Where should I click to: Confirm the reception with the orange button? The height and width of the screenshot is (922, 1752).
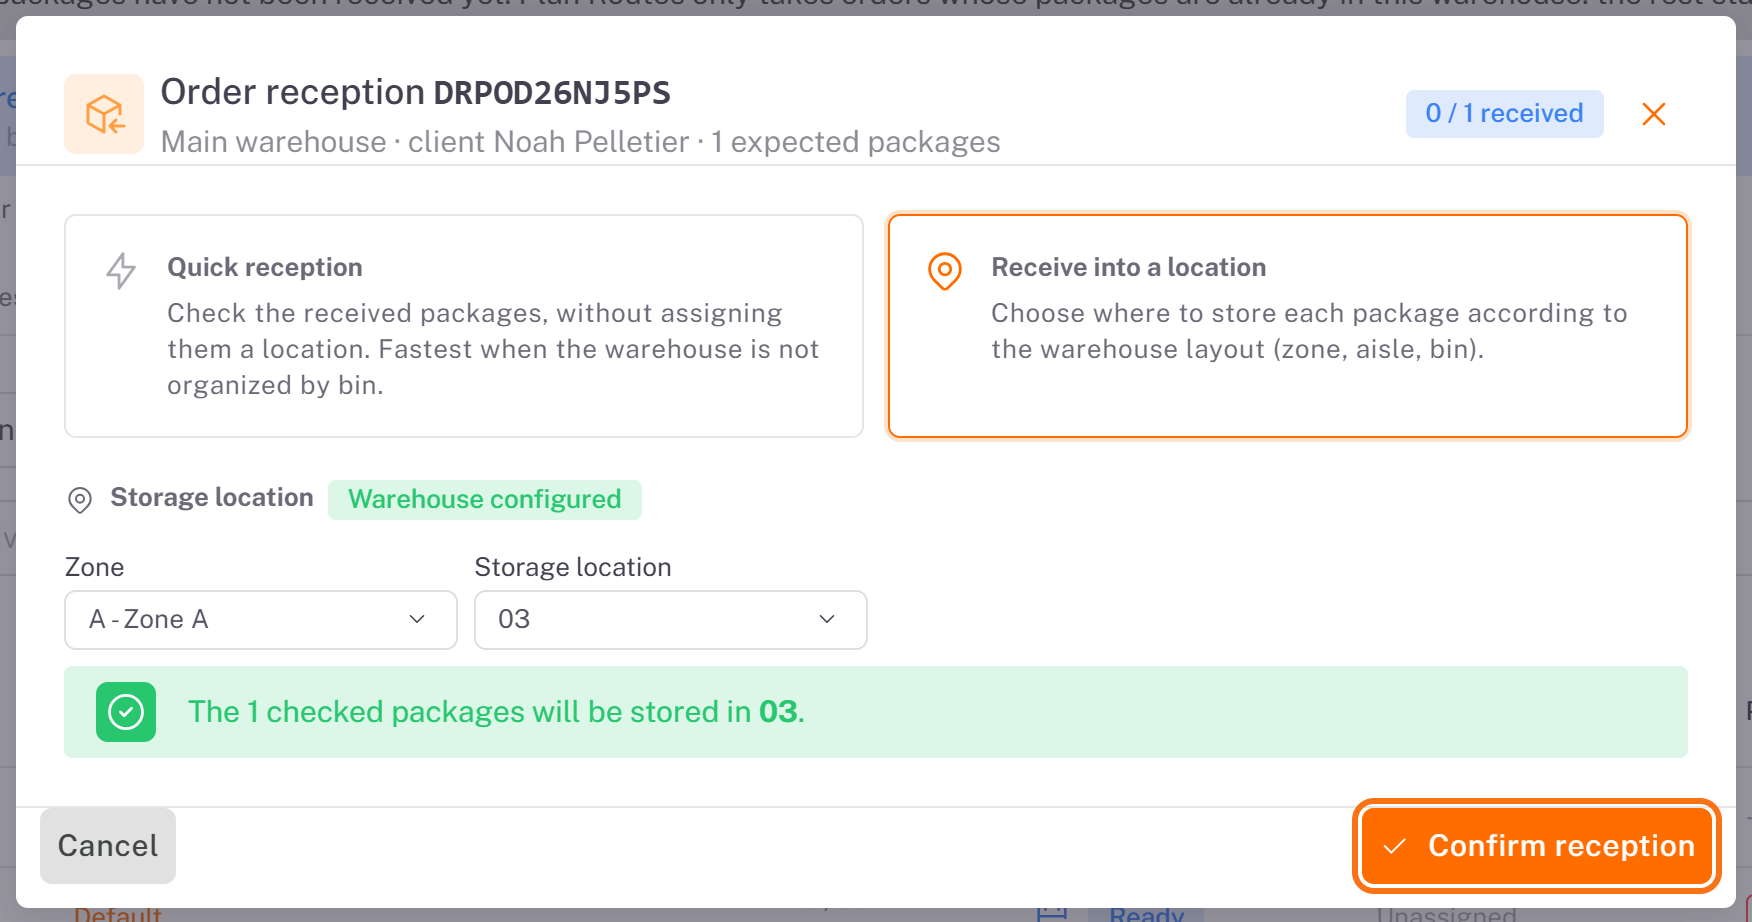pos(1537,846)
